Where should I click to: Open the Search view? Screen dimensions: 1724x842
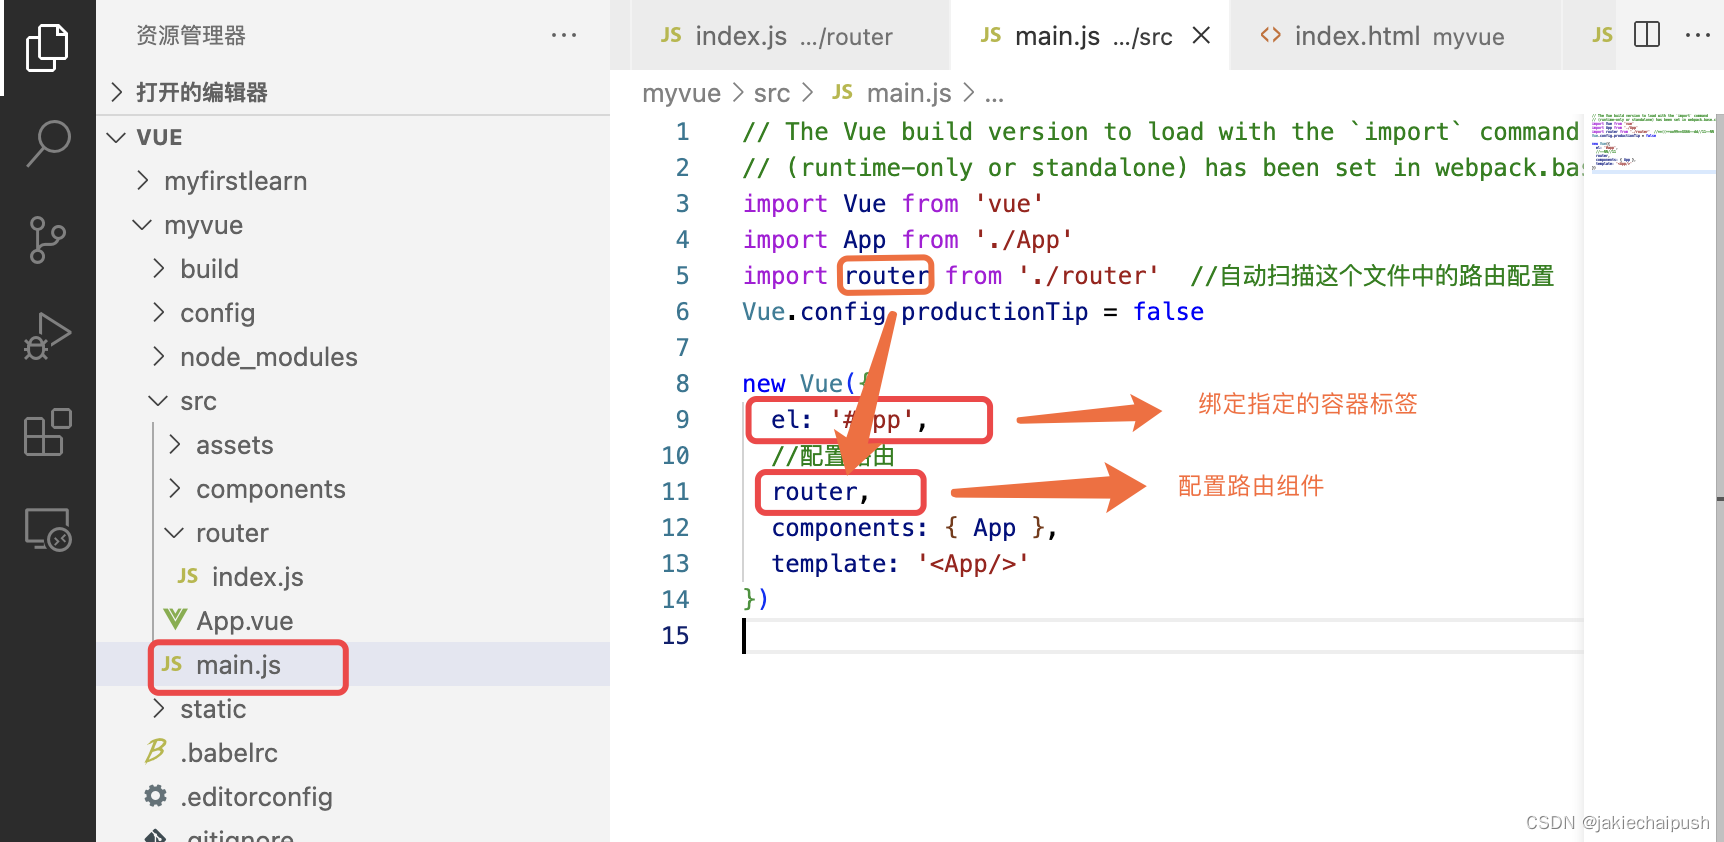pyautogui.click(x=47, y=144)
